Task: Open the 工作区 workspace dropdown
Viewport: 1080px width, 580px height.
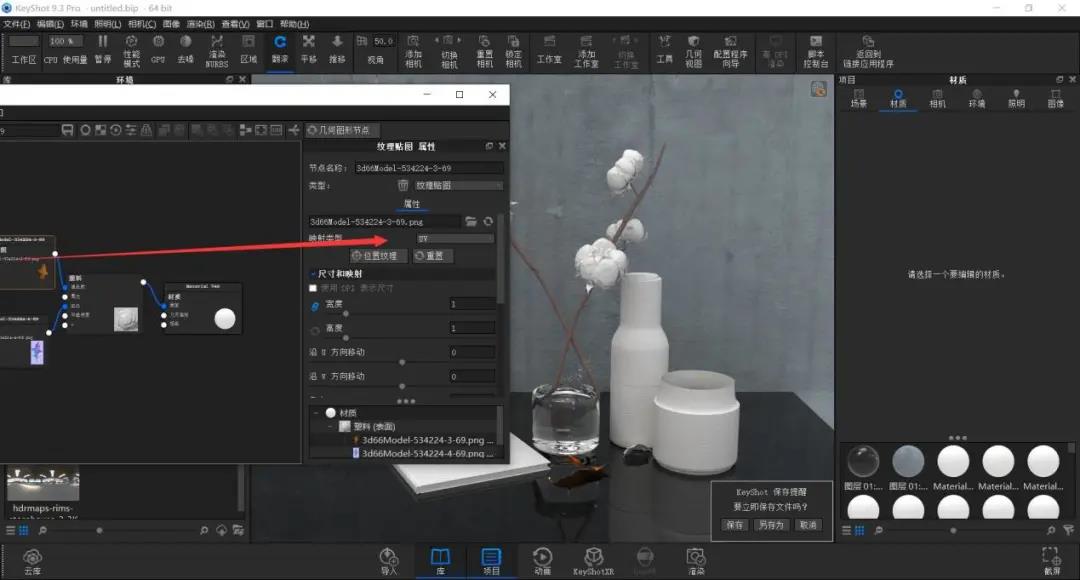Action: click(x=23, y=41)
